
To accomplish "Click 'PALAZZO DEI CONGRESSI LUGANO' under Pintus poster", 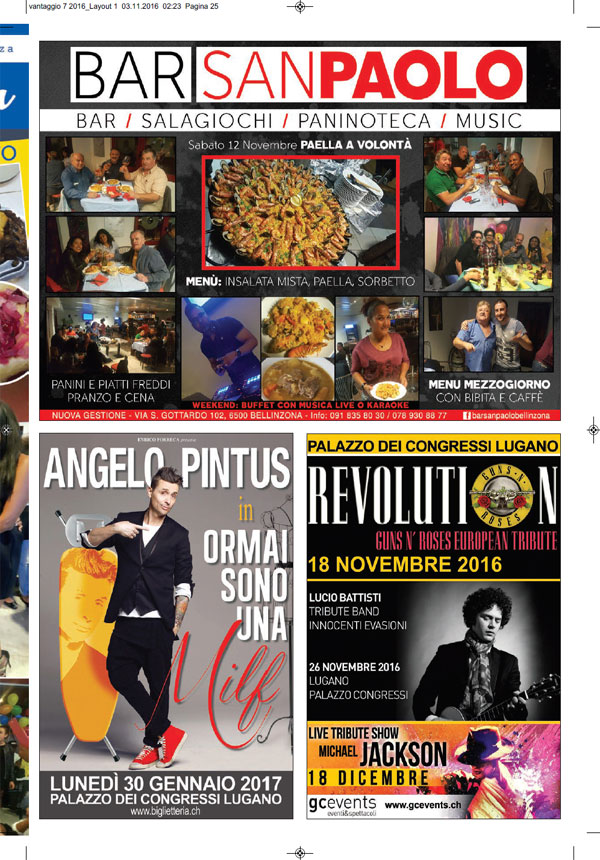I will coord(166,799).
